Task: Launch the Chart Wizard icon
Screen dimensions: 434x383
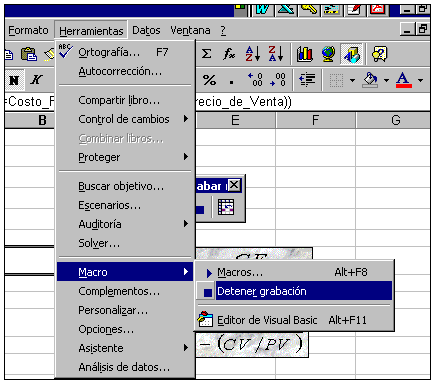Action: [305, 54]
